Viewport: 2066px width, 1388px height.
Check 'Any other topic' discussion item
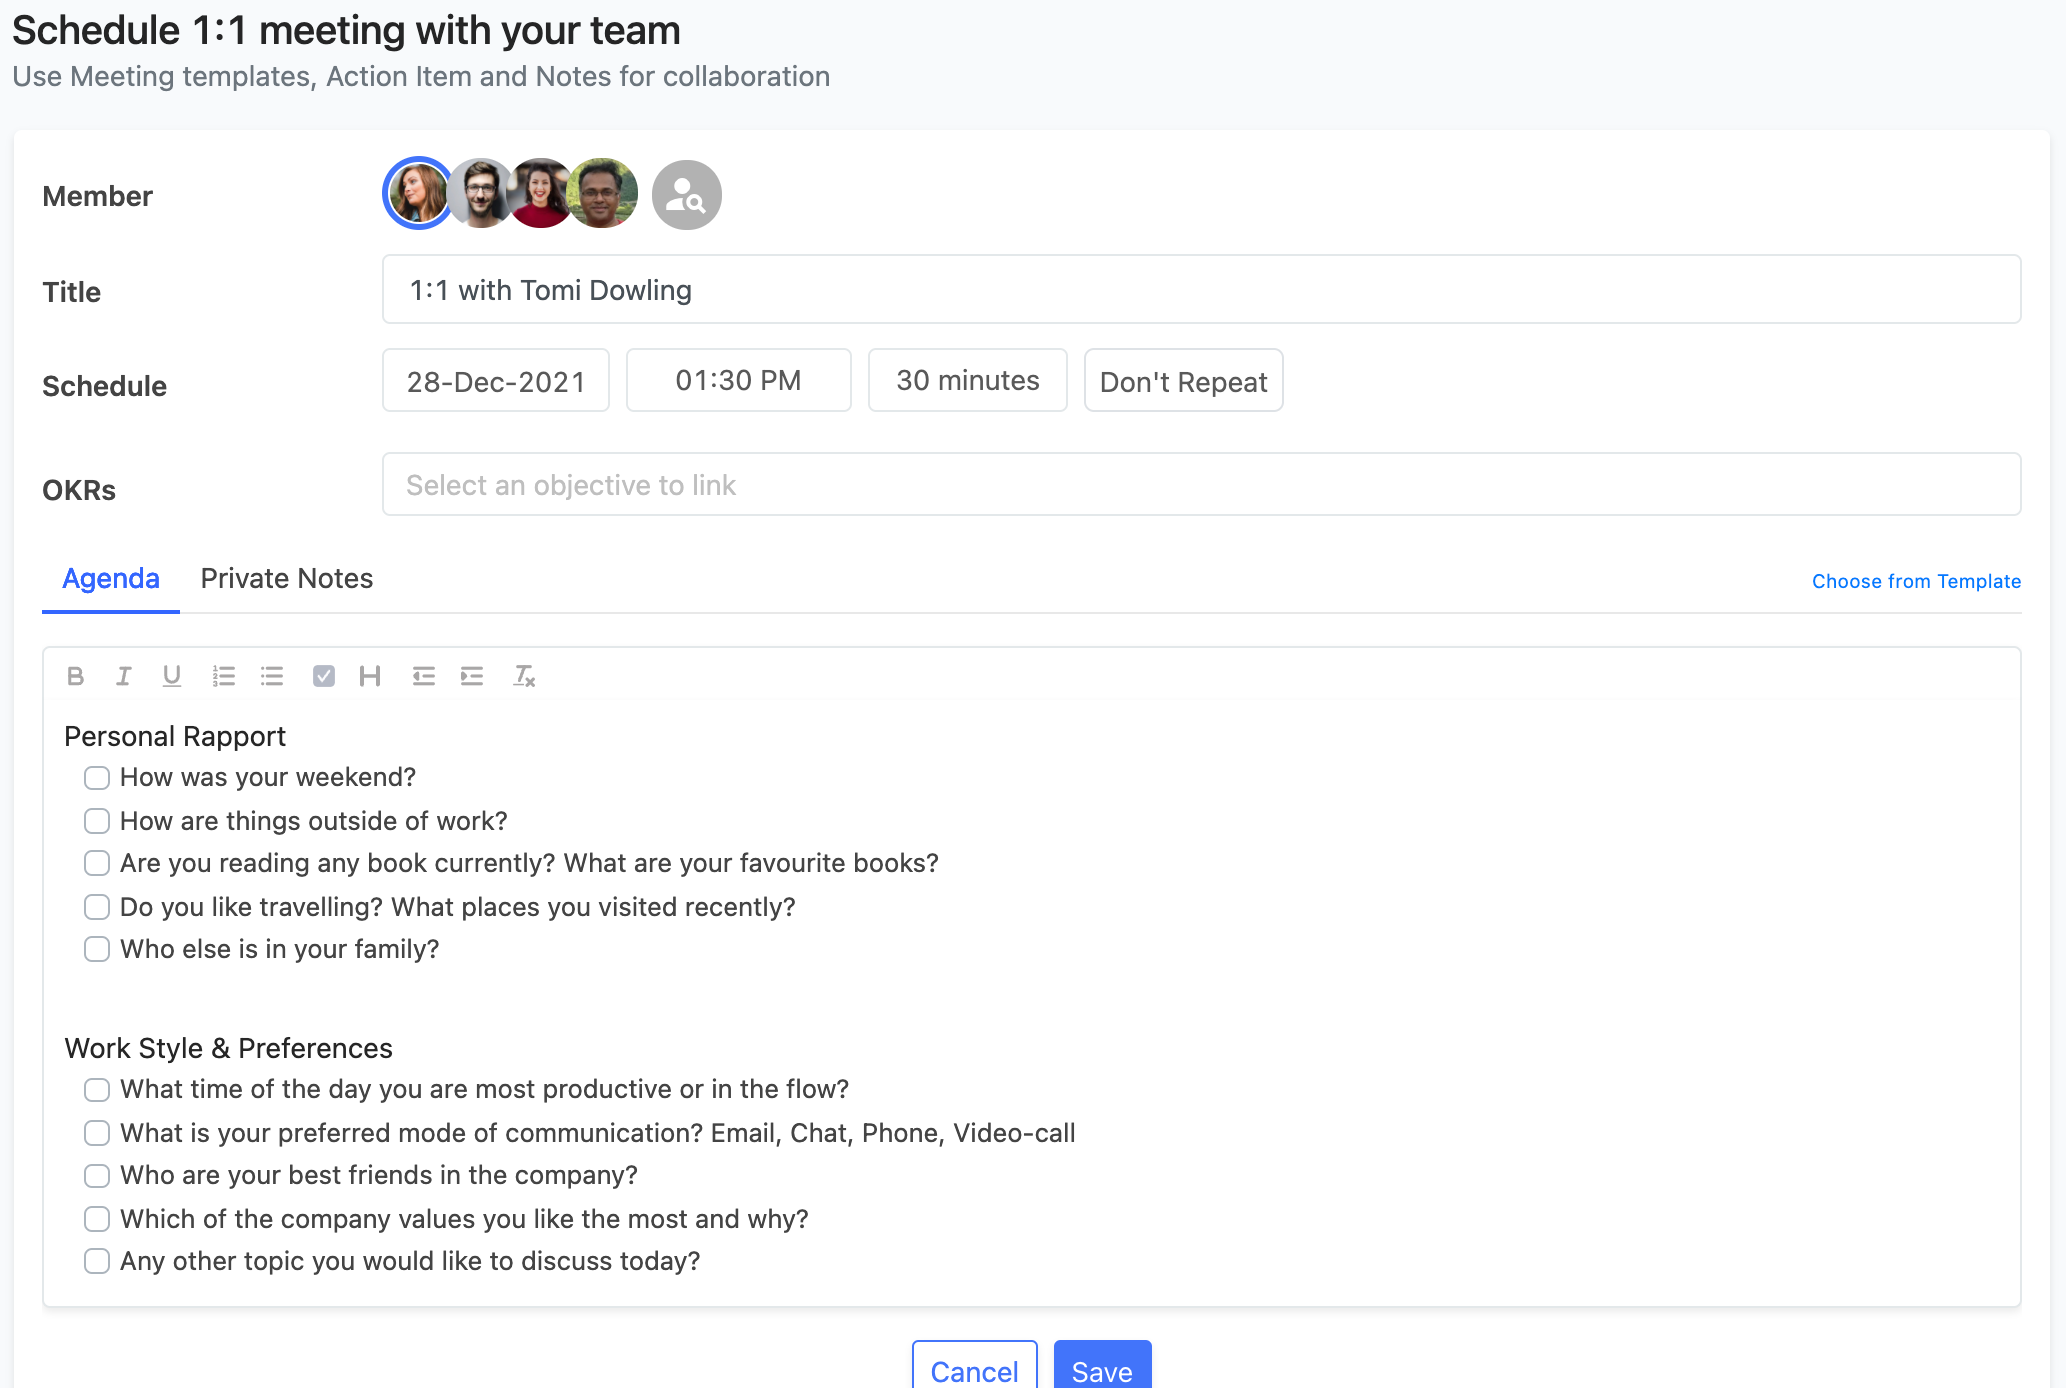[97, 1261]
